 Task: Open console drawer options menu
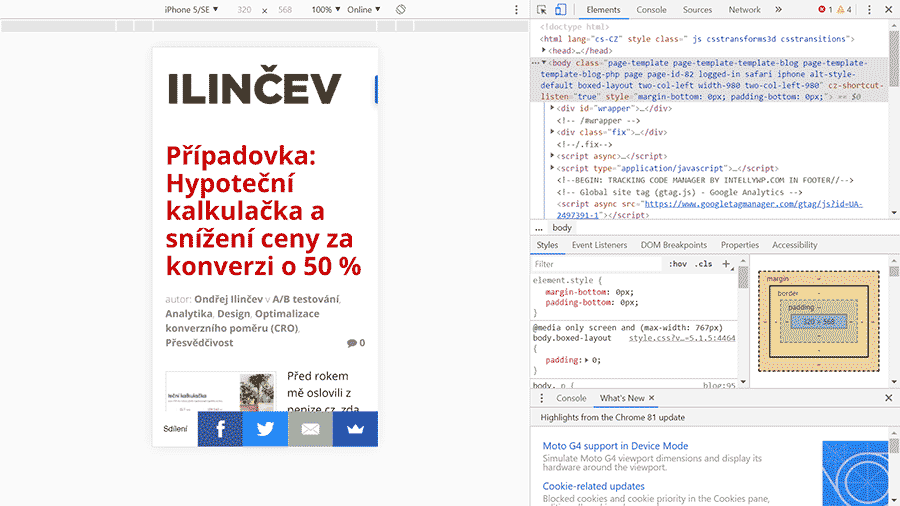click(541, 398)
